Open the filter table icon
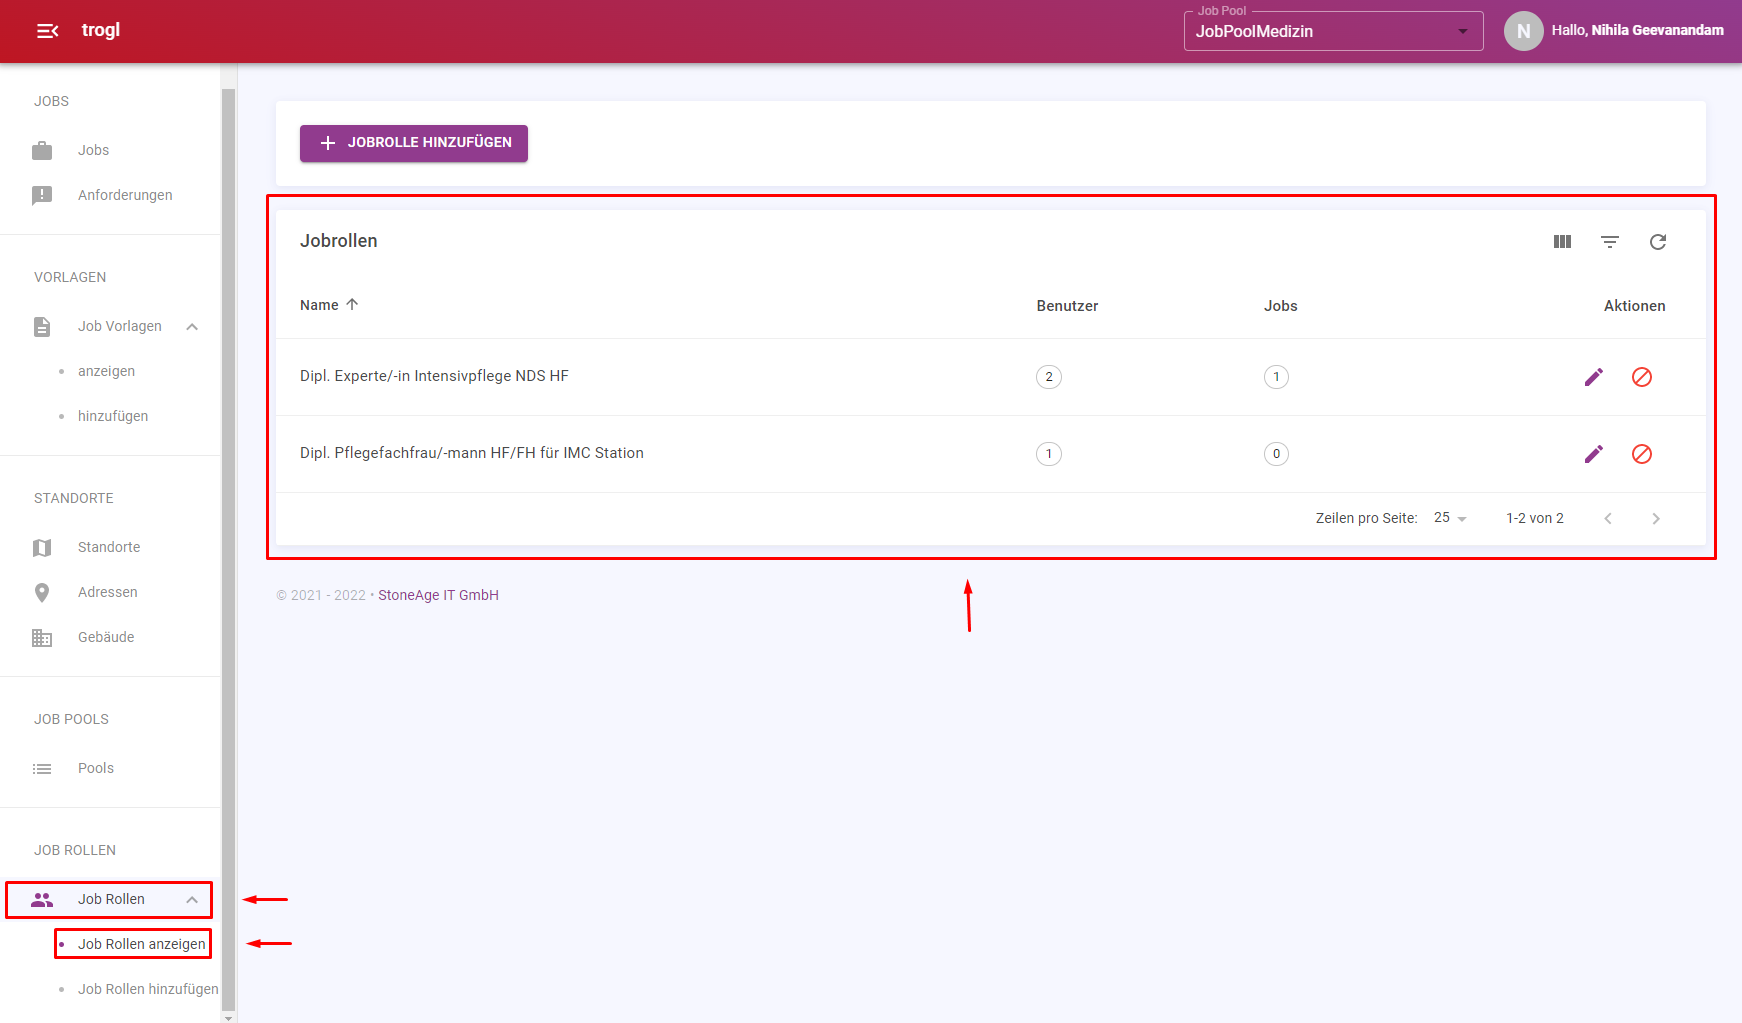 1610,242
